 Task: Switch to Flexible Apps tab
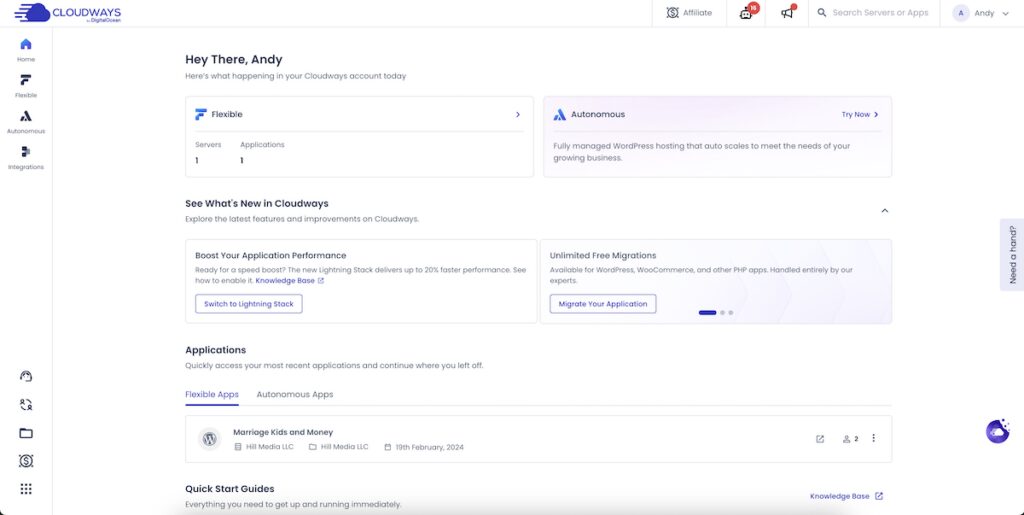212,394
